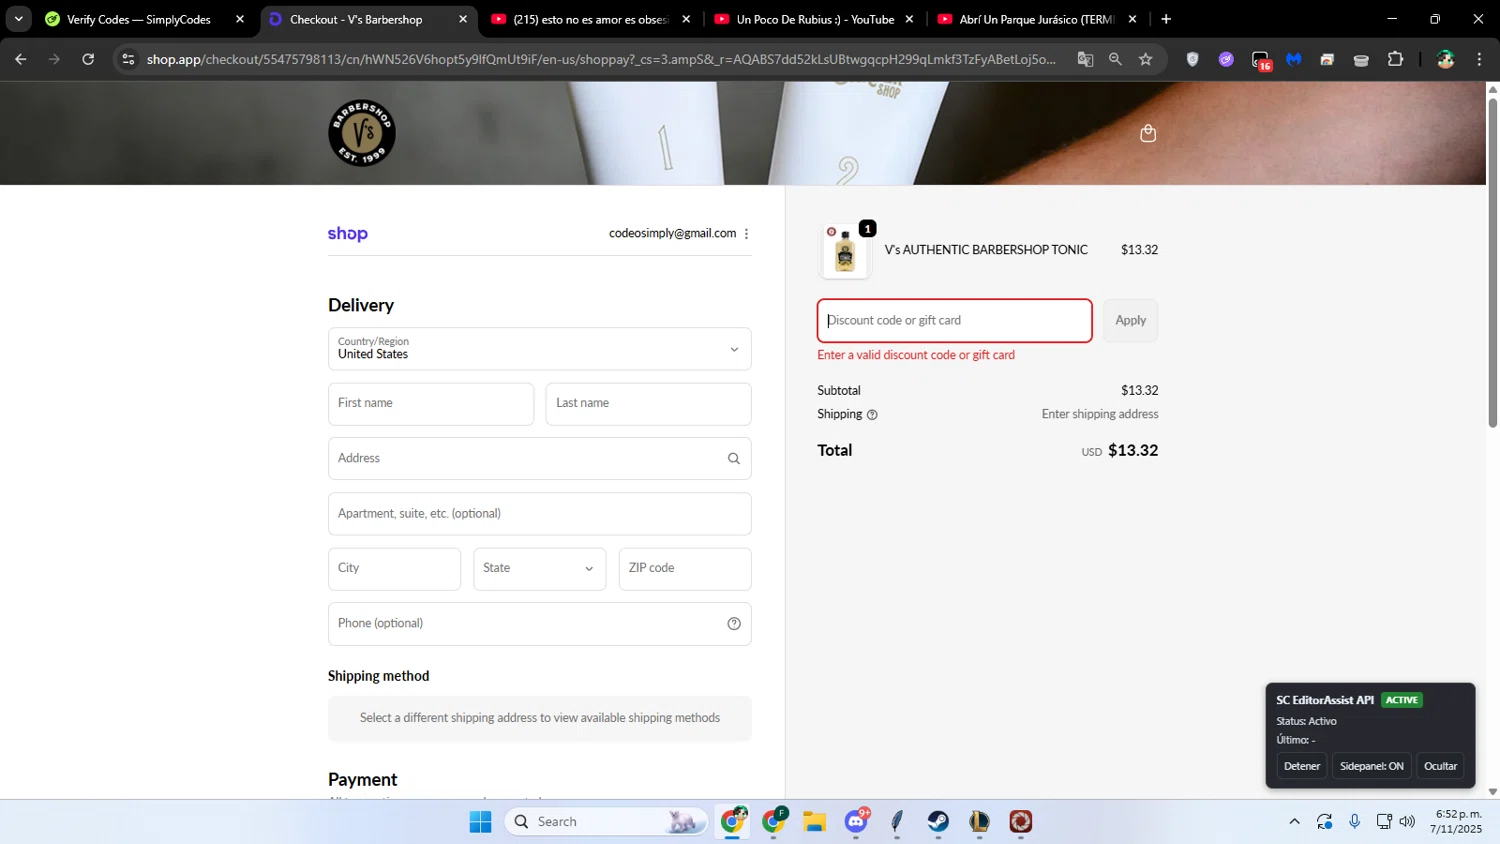Click the search icon in Address field
Screen dimensions: 1500x844
pos(734,459)
